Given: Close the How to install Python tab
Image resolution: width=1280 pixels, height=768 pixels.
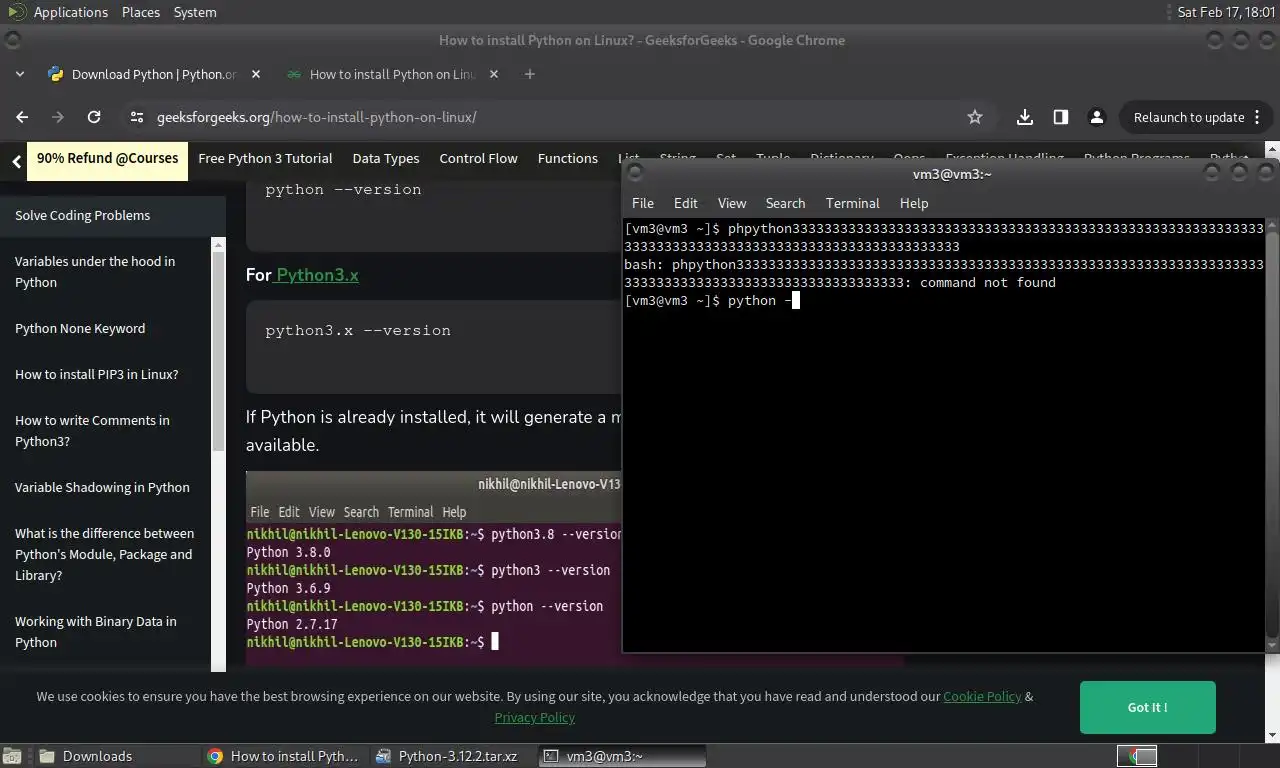Looking at the screenshot, I should click(x=494, y=74).
